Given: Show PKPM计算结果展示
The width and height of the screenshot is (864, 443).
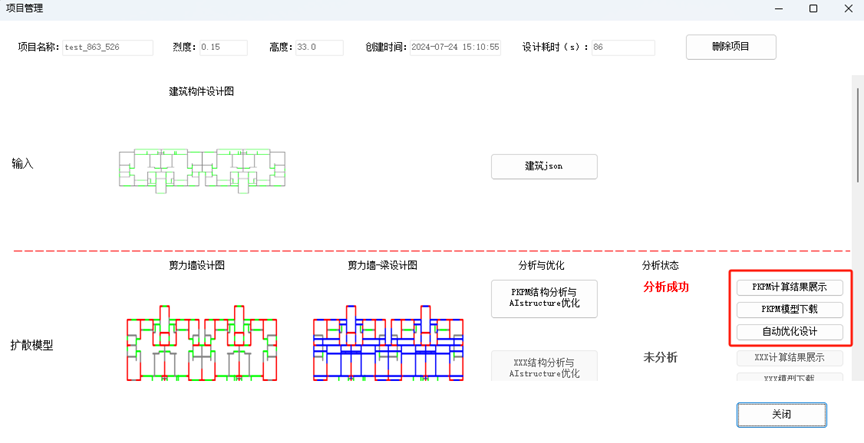Looking at the screenshot, I should [789, 287].
